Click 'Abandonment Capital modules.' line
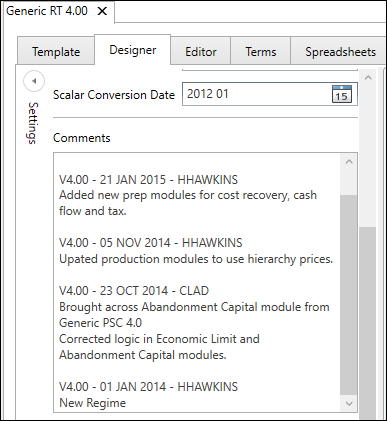 [x=143, y=355]
